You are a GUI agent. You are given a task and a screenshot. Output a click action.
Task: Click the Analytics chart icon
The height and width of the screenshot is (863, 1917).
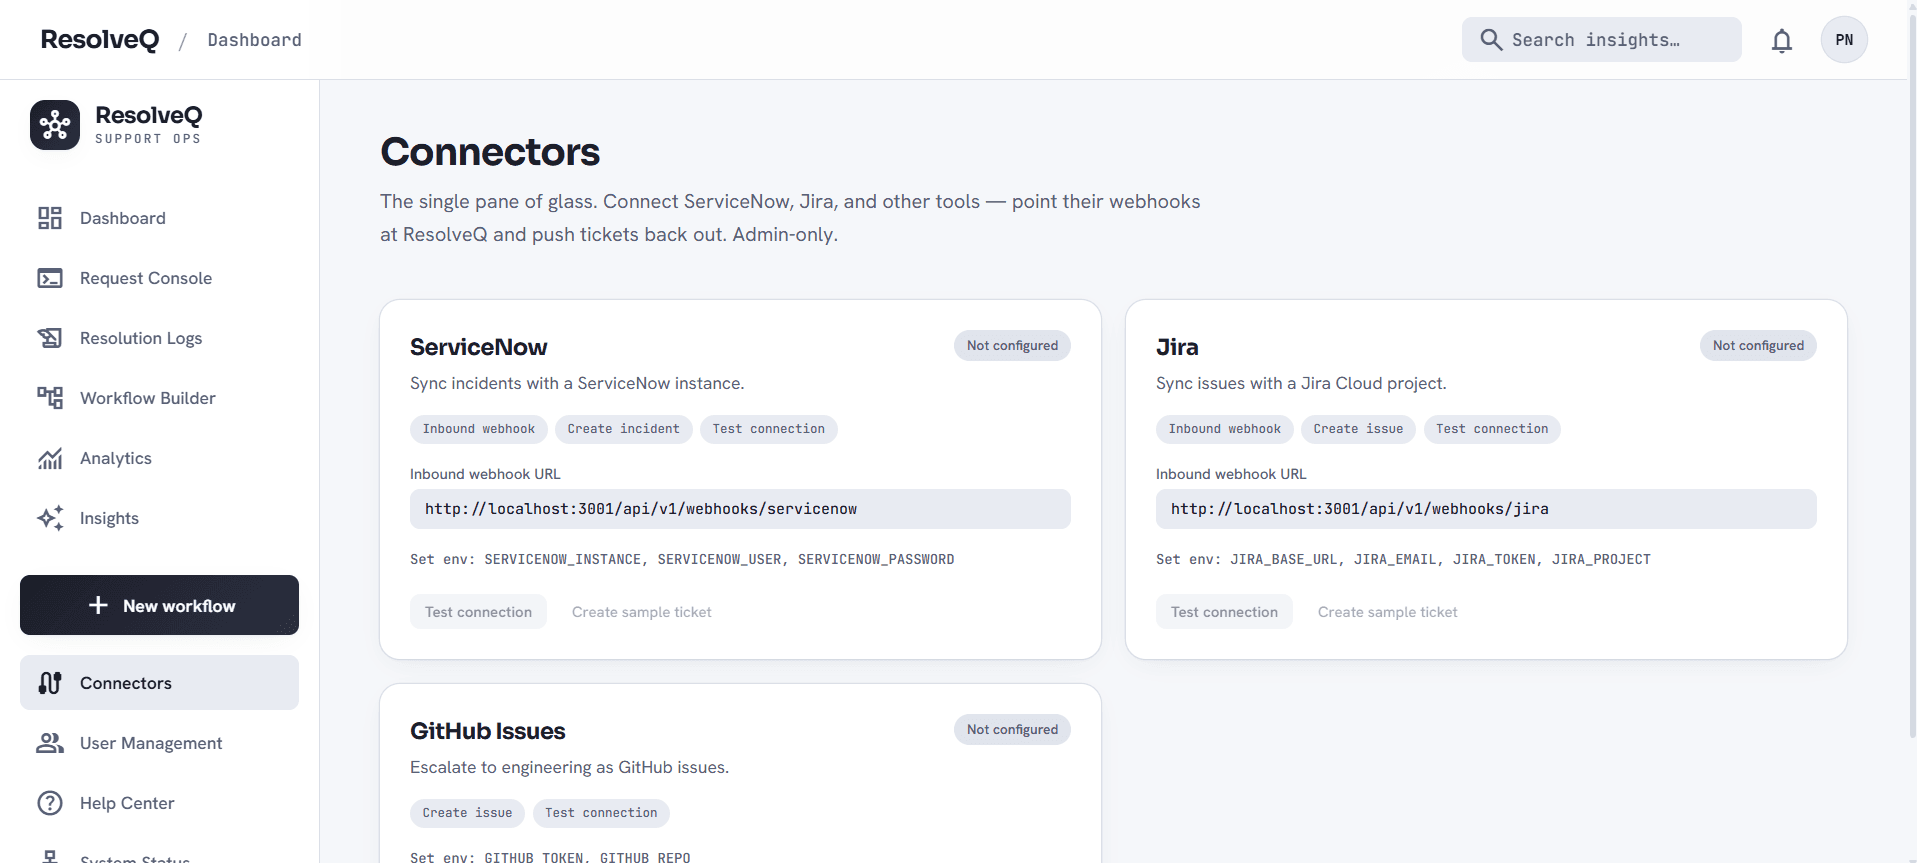click(50, 458)
